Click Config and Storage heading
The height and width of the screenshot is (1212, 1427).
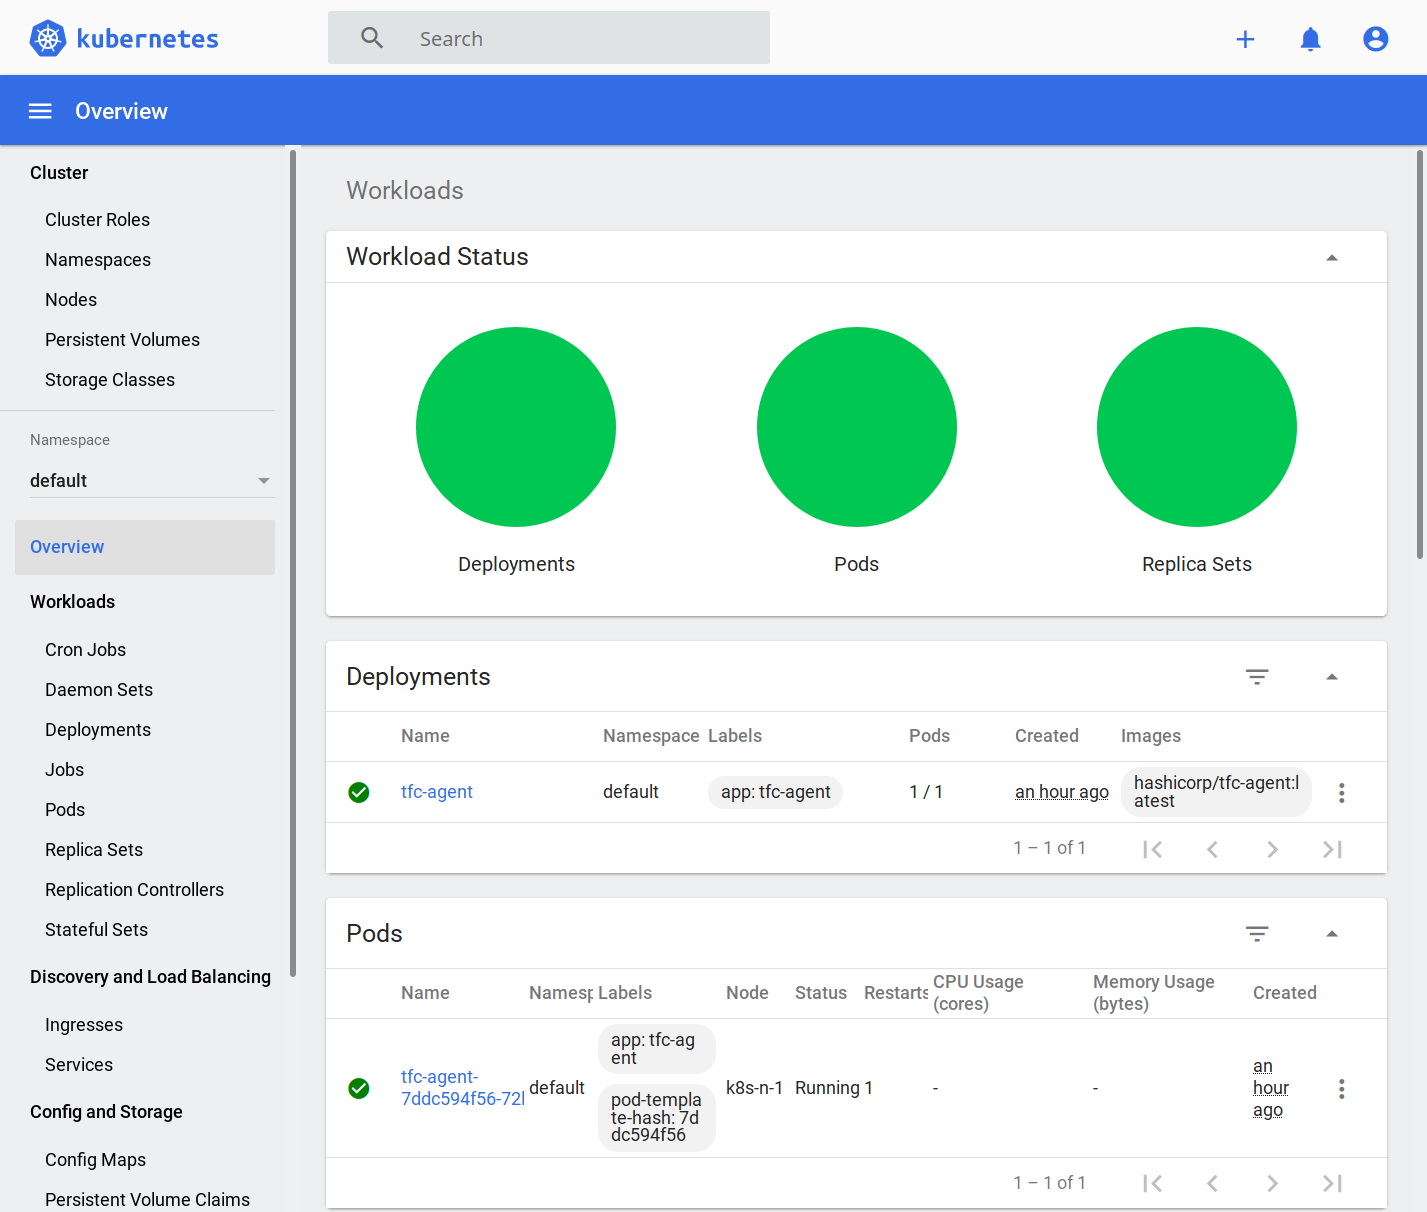click(106, 1112)
